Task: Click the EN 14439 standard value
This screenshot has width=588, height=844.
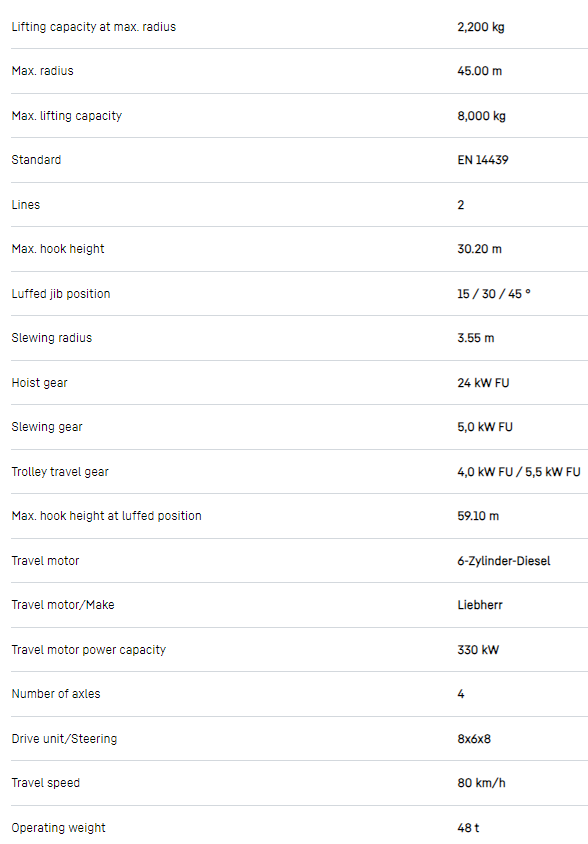Action: 482,160
